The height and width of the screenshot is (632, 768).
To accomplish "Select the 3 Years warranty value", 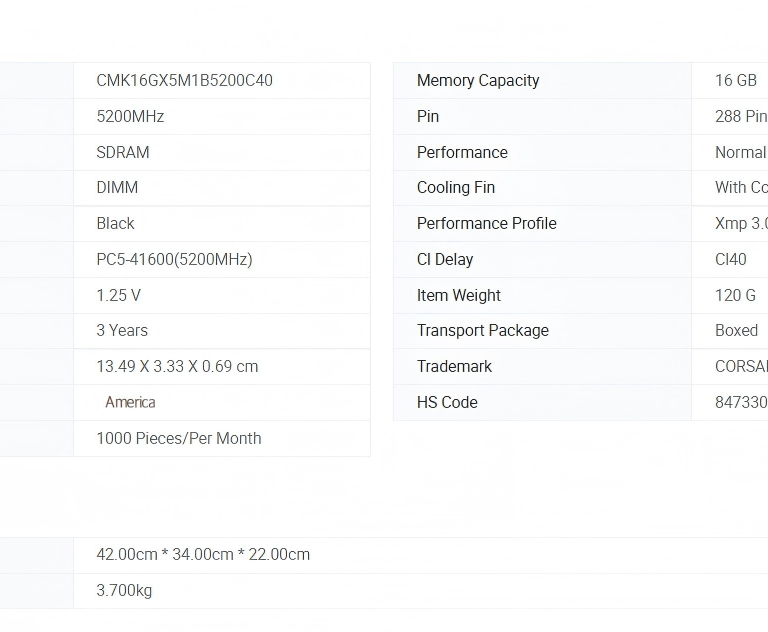I will click(122, 331).
